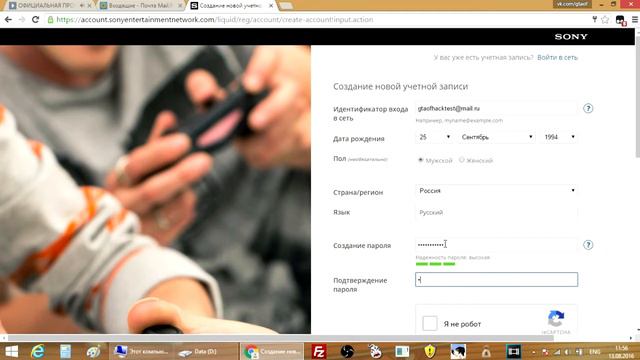Click the Создание пароля password field
The height and width of the screenshot is (360, 640).
coord(496,244)
